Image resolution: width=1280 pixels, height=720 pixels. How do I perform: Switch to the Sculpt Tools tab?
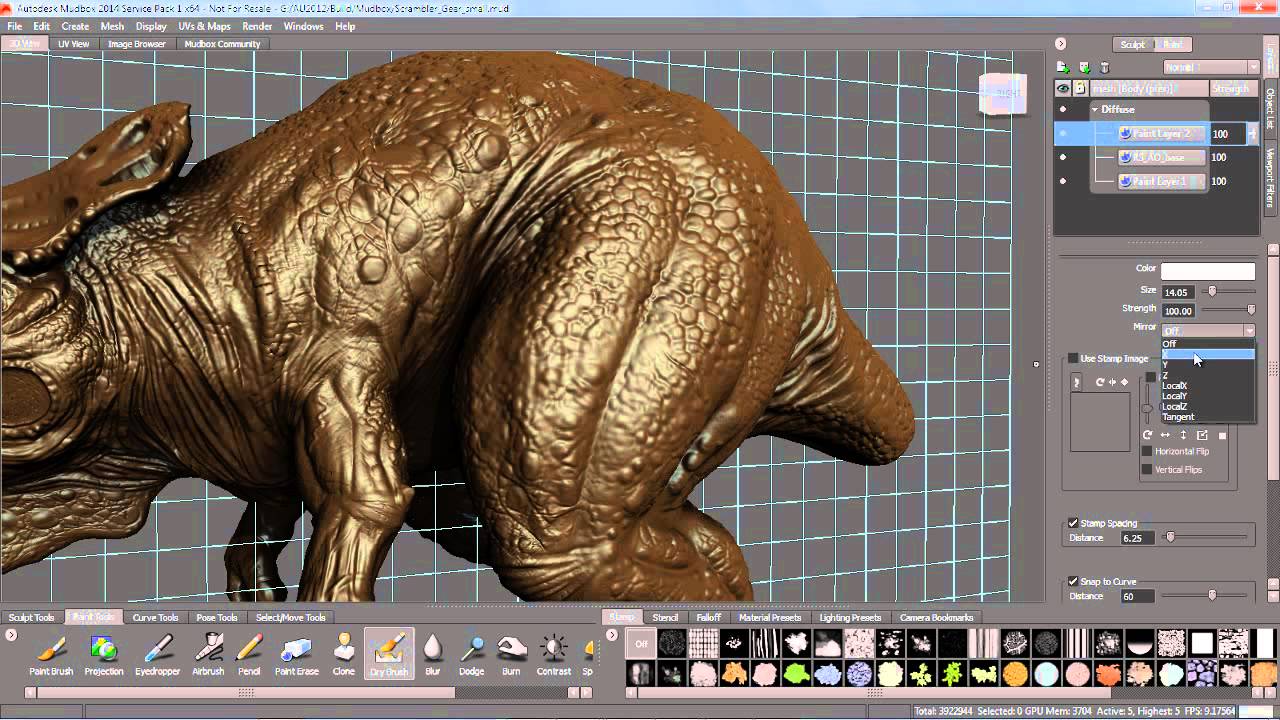click(x=32, y=617)
